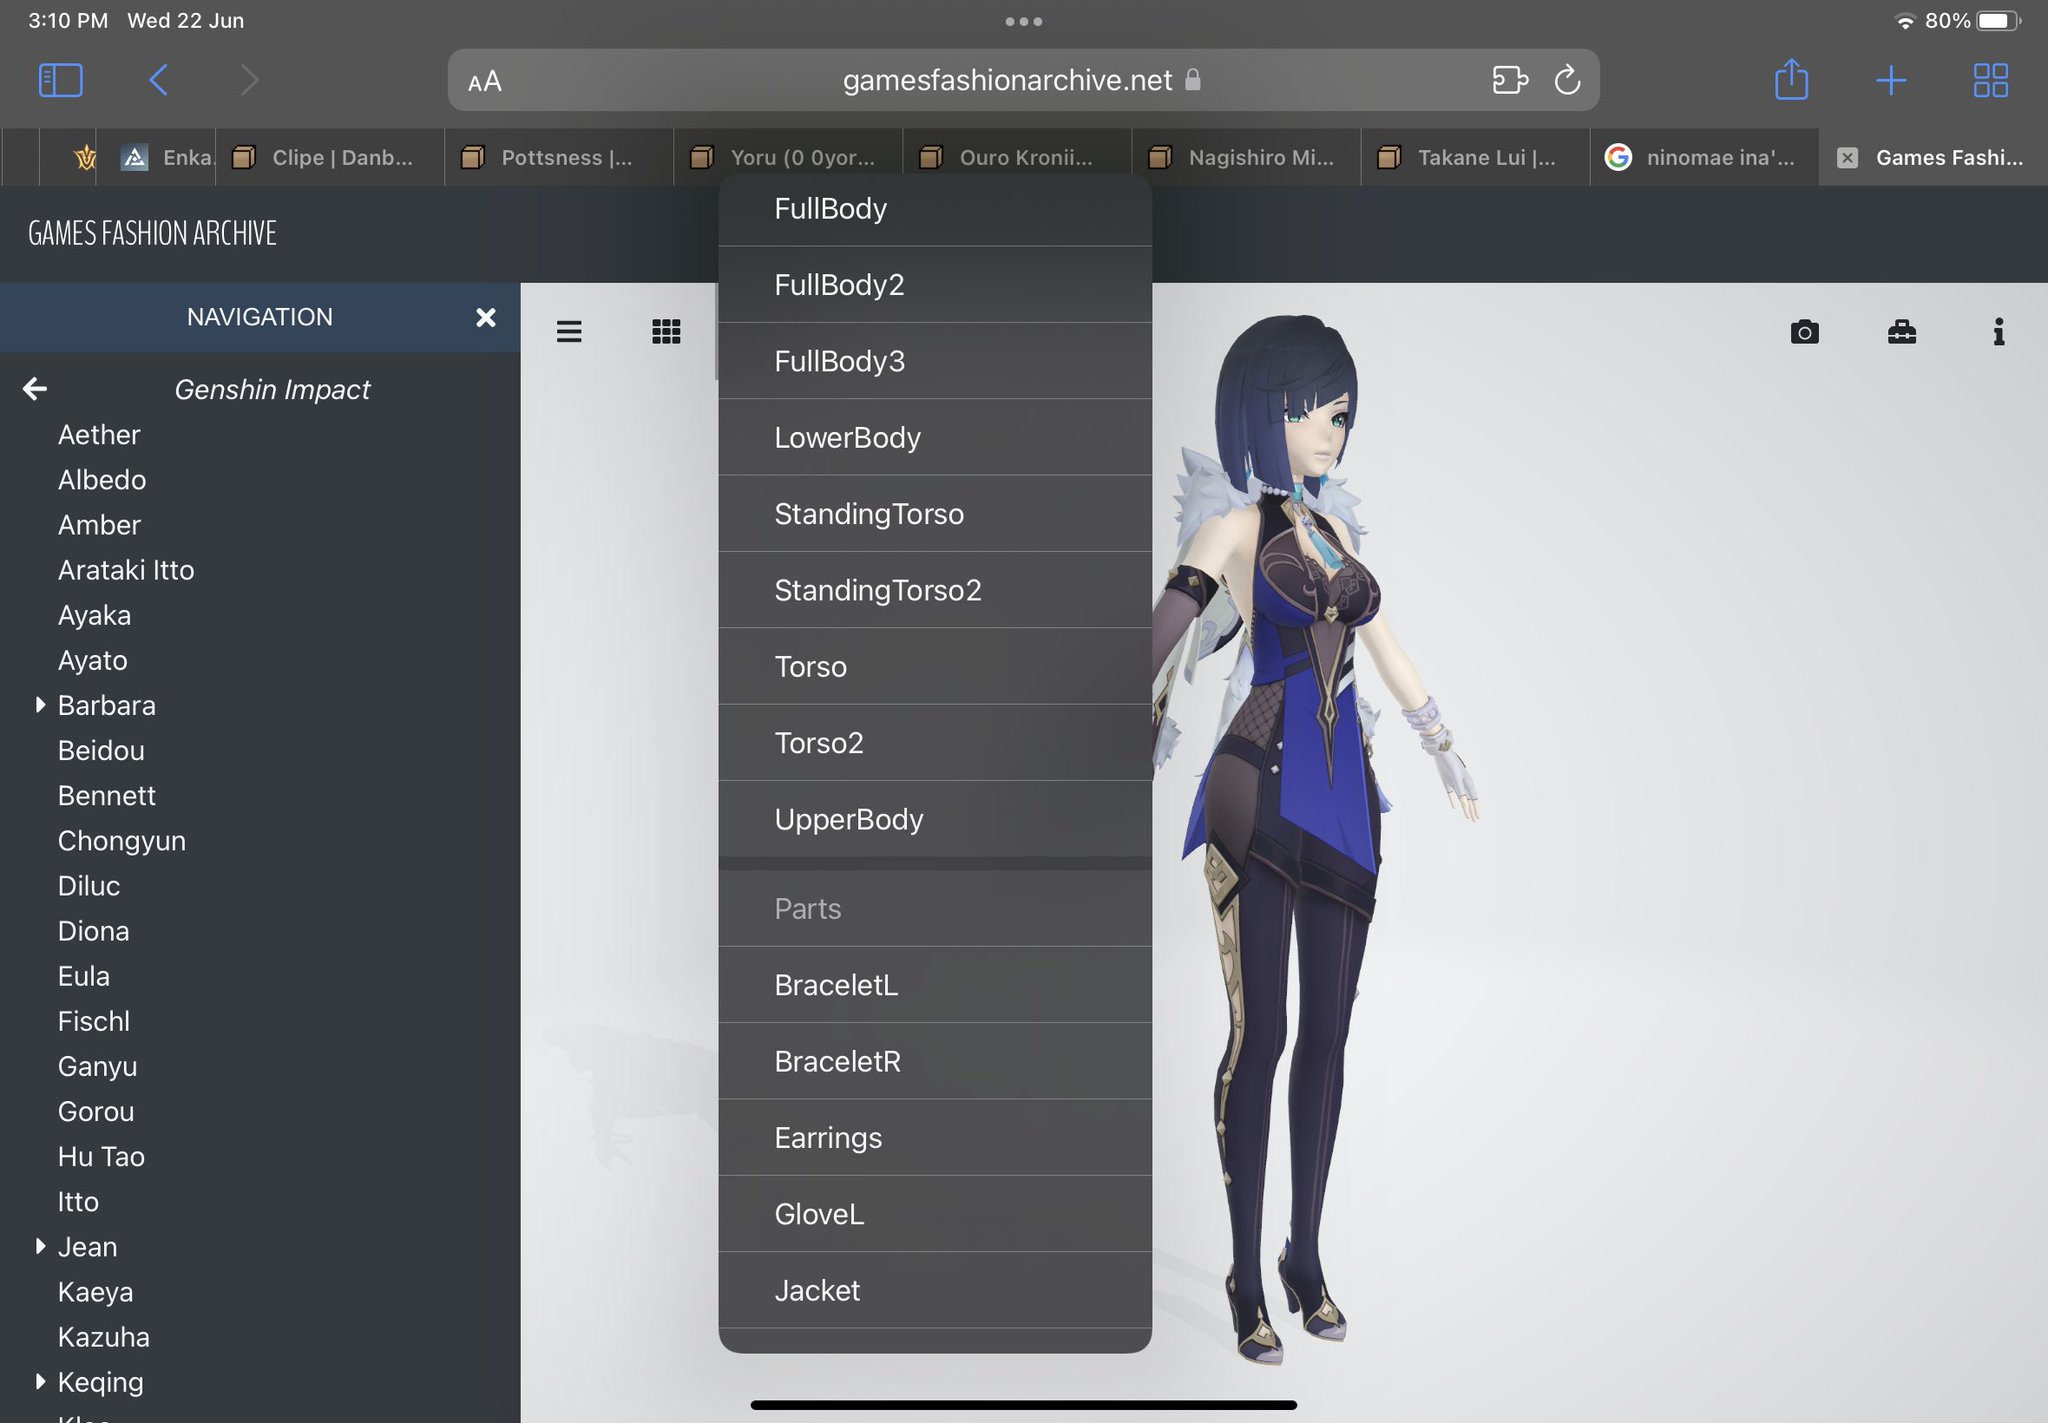Viewport: 2048px width, 1423px height.
Task: Open the hamburger list menu
Action: (569, 332)
